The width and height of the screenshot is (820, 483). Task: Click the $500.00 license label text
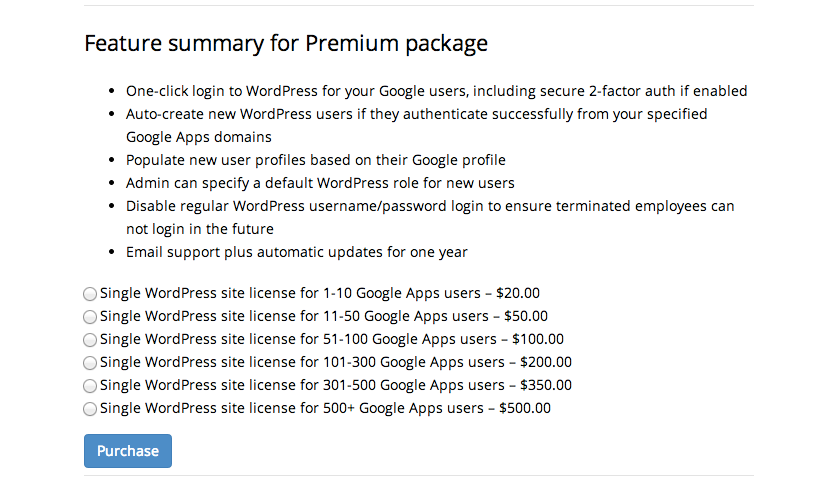pyautogui.click(x=325, y=408)
